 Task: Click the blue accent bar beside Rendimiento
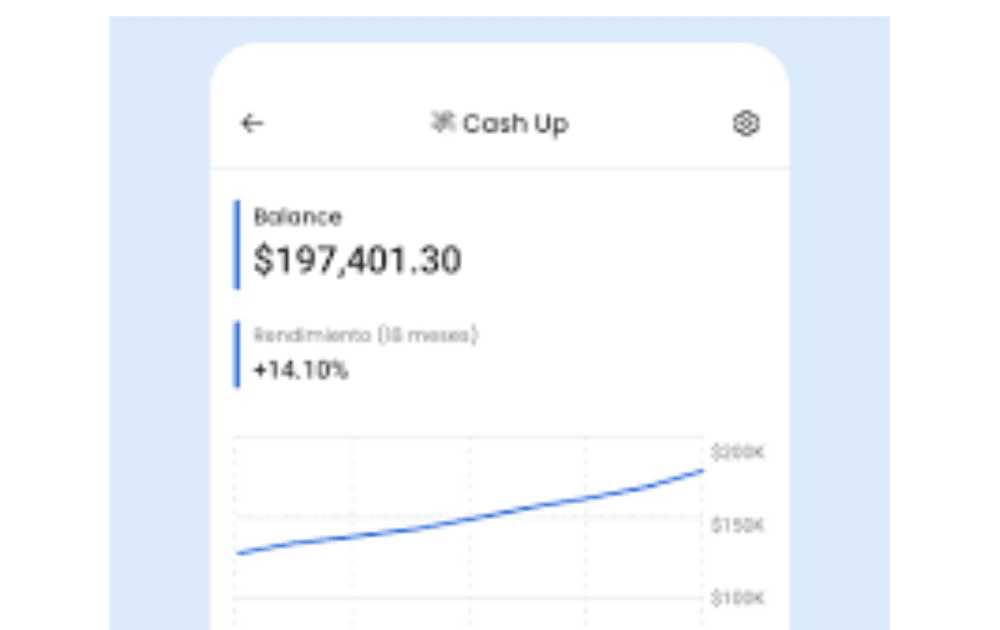[237, 354]
